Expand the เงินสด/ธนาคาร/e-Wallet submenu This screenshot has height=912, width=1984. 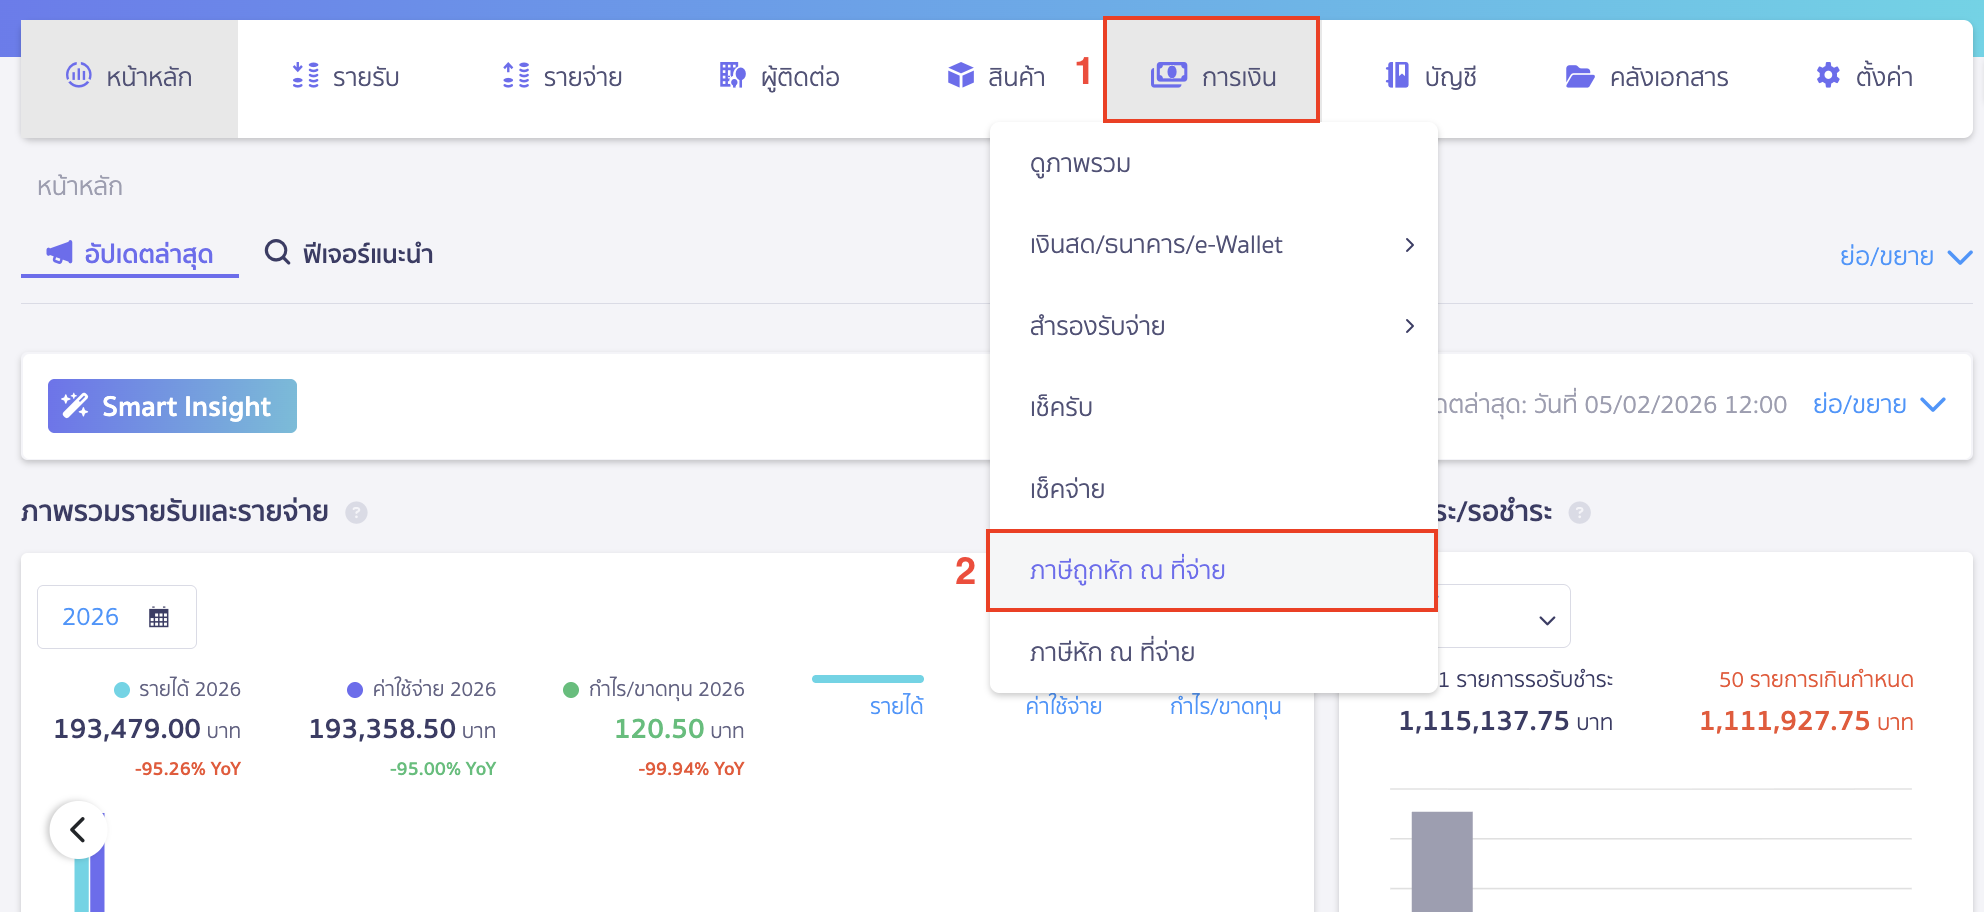(1409, 245)
